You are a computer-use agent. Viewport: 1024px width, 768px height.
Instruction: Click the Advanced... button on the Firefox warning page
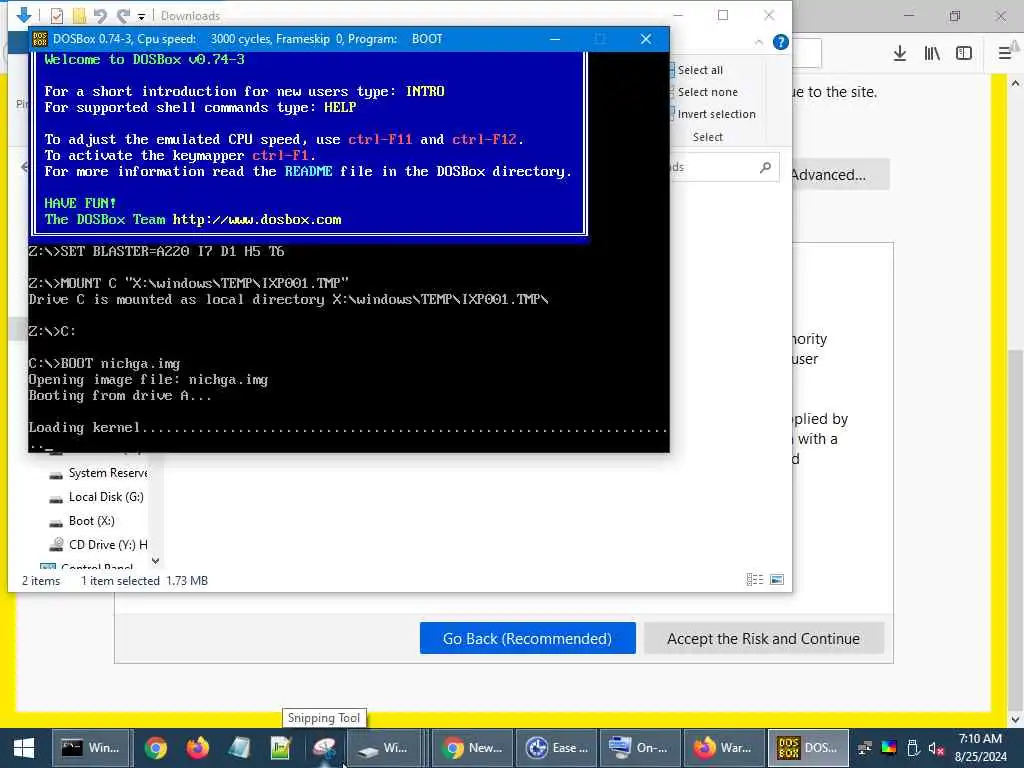[840, 174]
